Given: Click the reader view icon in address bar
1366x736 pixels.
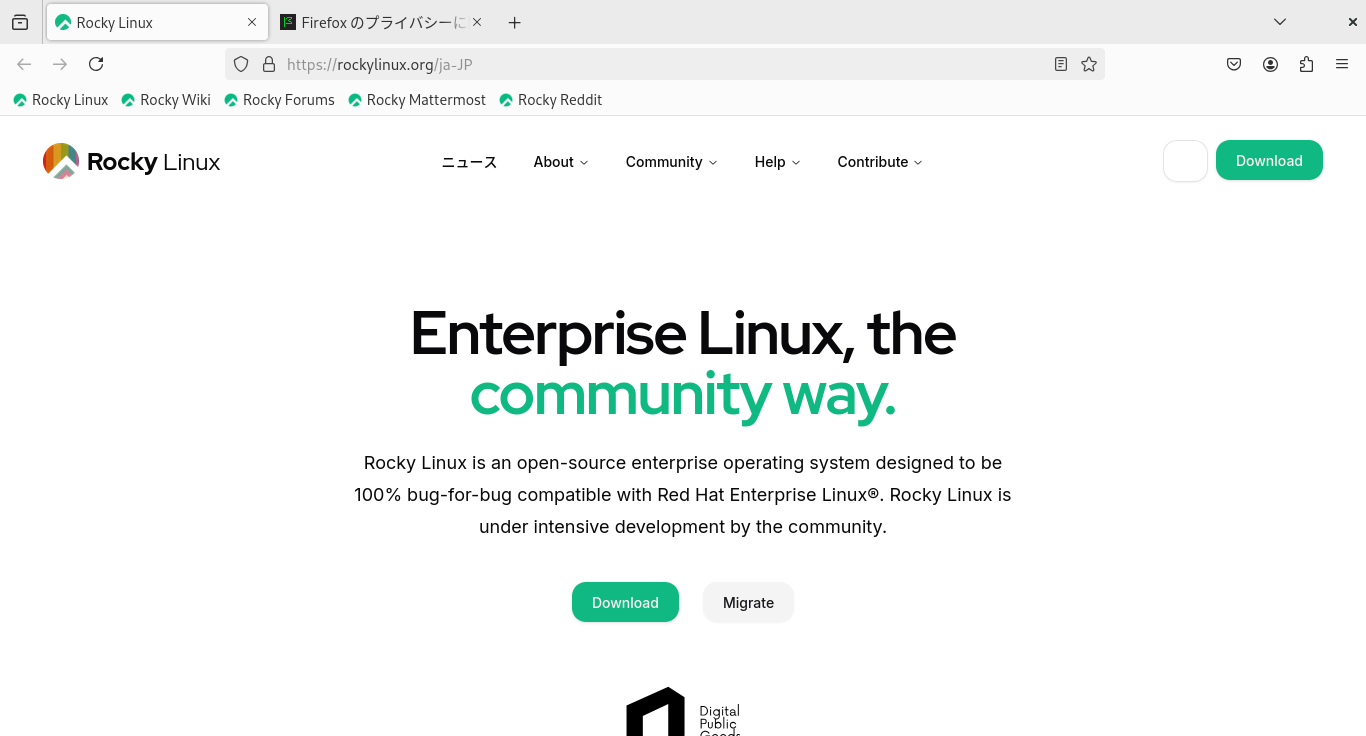Looking at the screenshot, I should point(1060,63).
